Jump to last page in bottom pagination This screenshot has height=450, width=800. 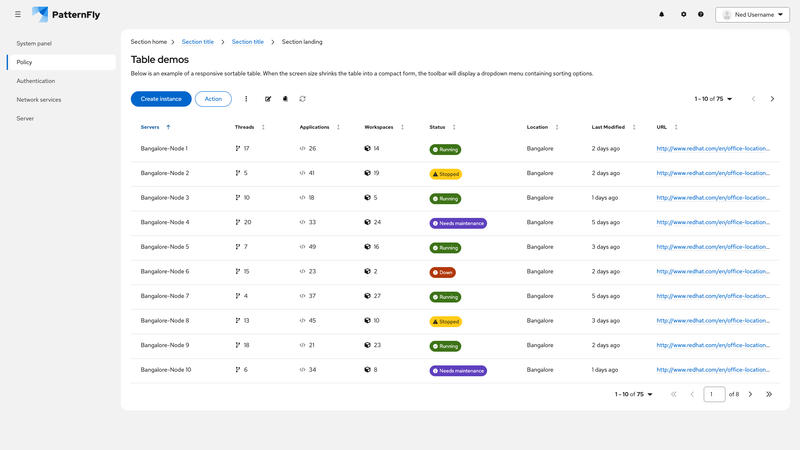tap(769, 394)
